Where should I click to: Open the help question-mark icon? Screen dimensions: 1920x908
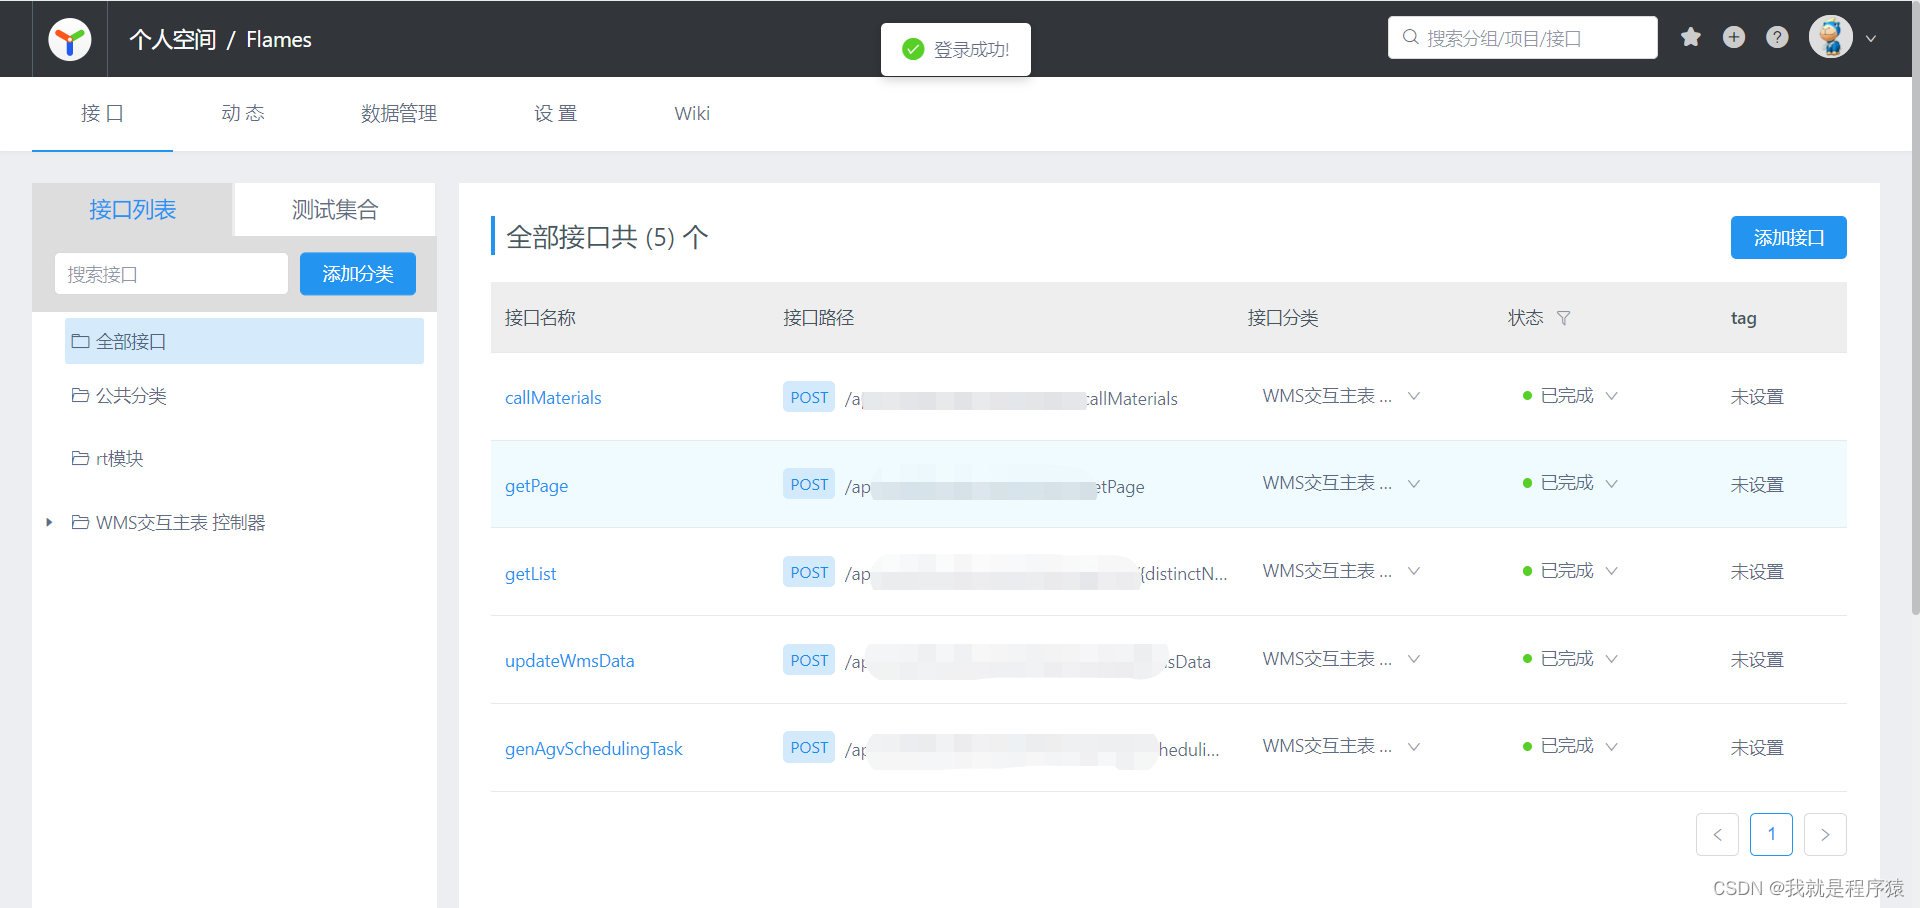click(1777, 37)
